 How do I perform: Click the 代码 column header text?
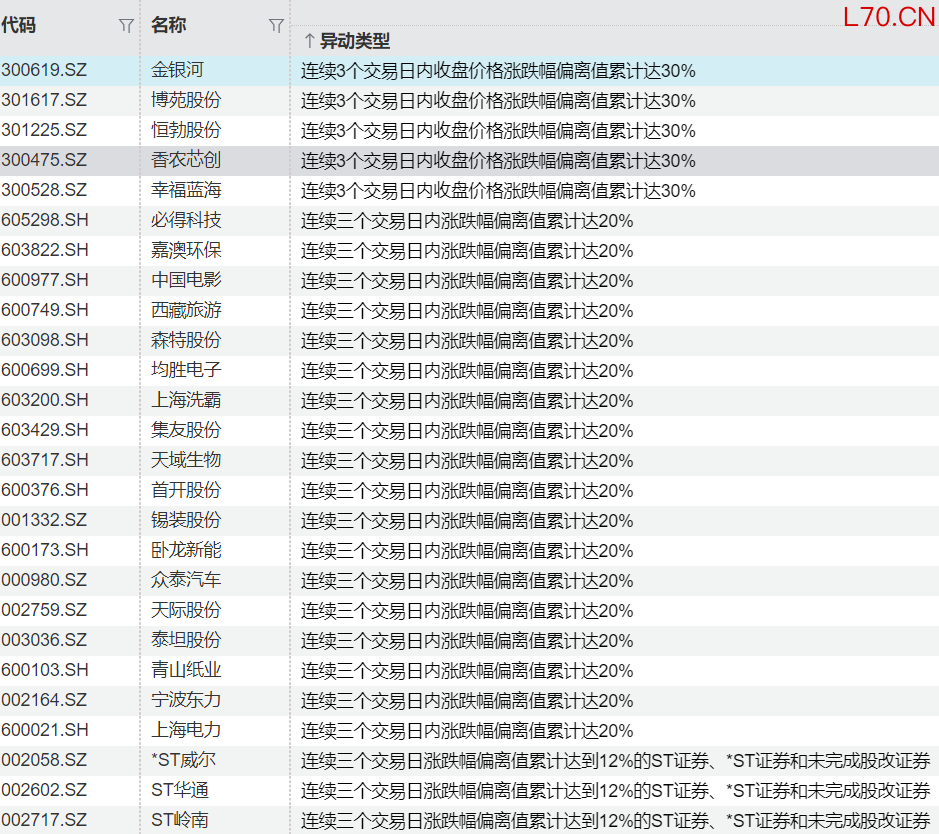(x=19, y=26)
